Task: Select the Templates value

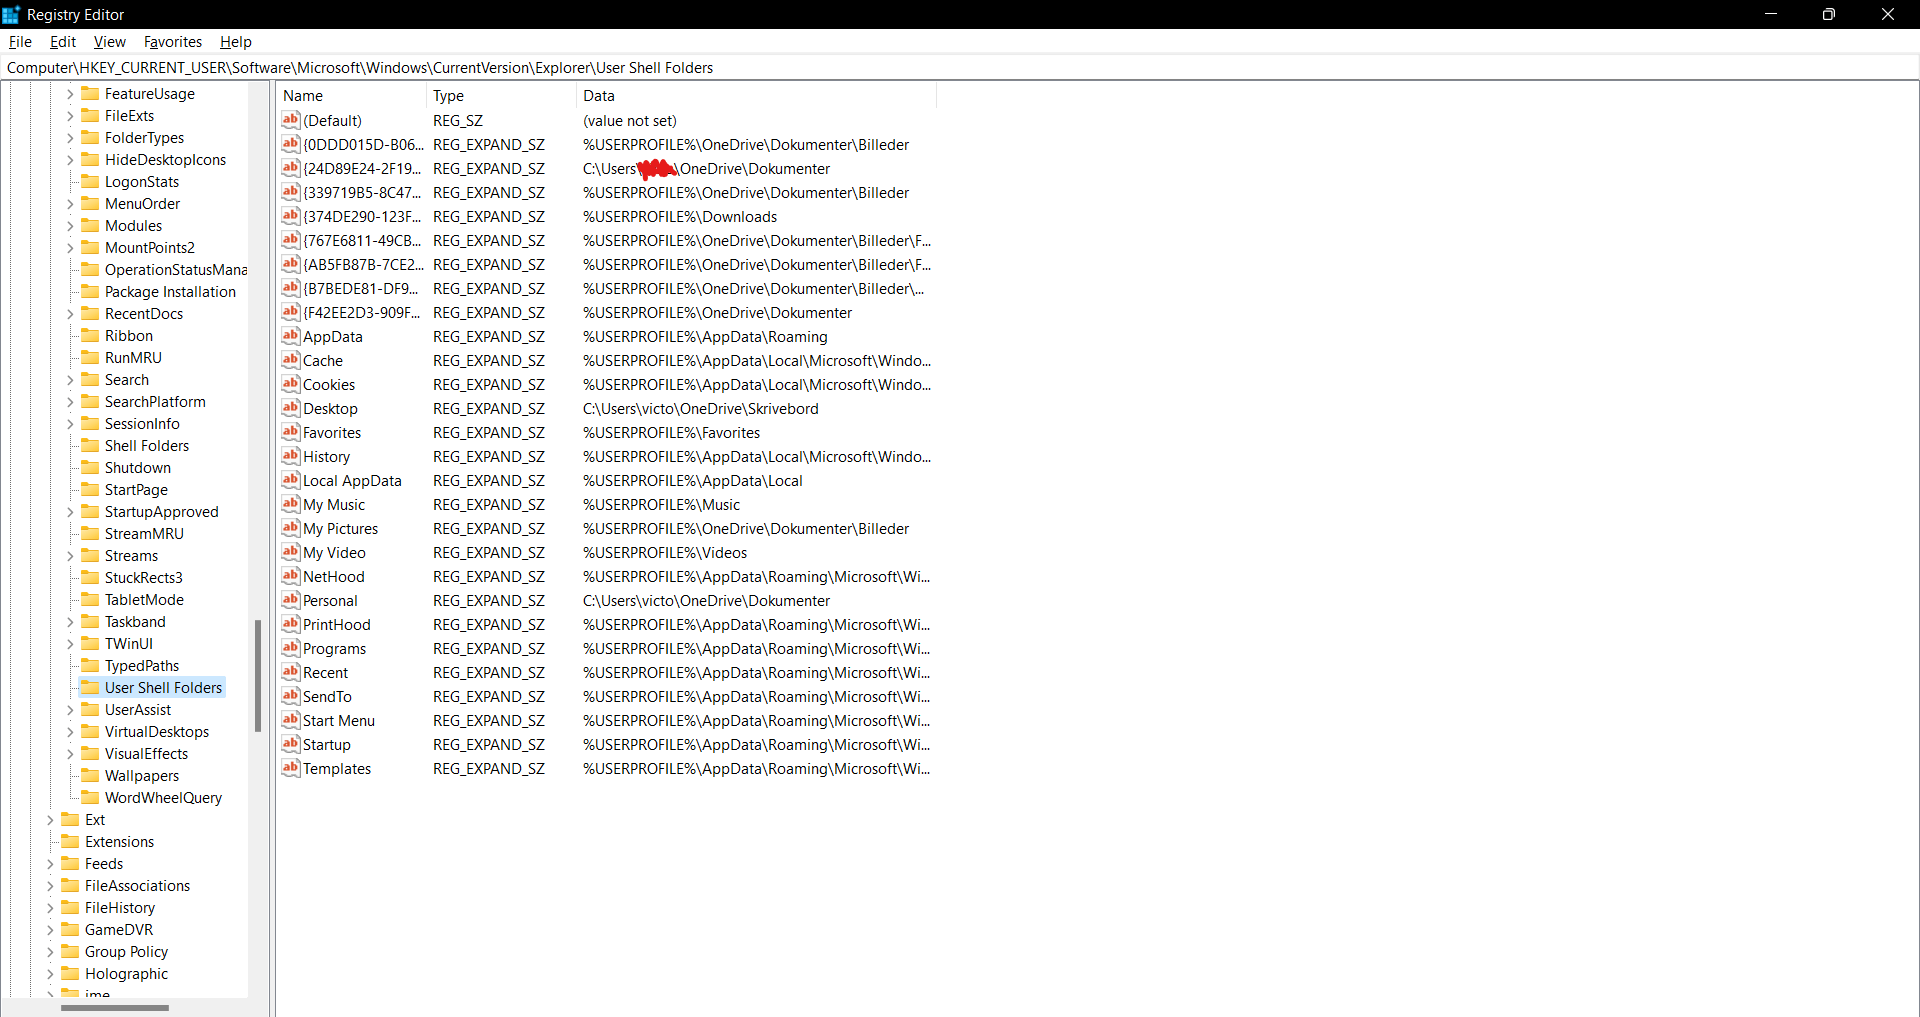Action: coord(335,768)
